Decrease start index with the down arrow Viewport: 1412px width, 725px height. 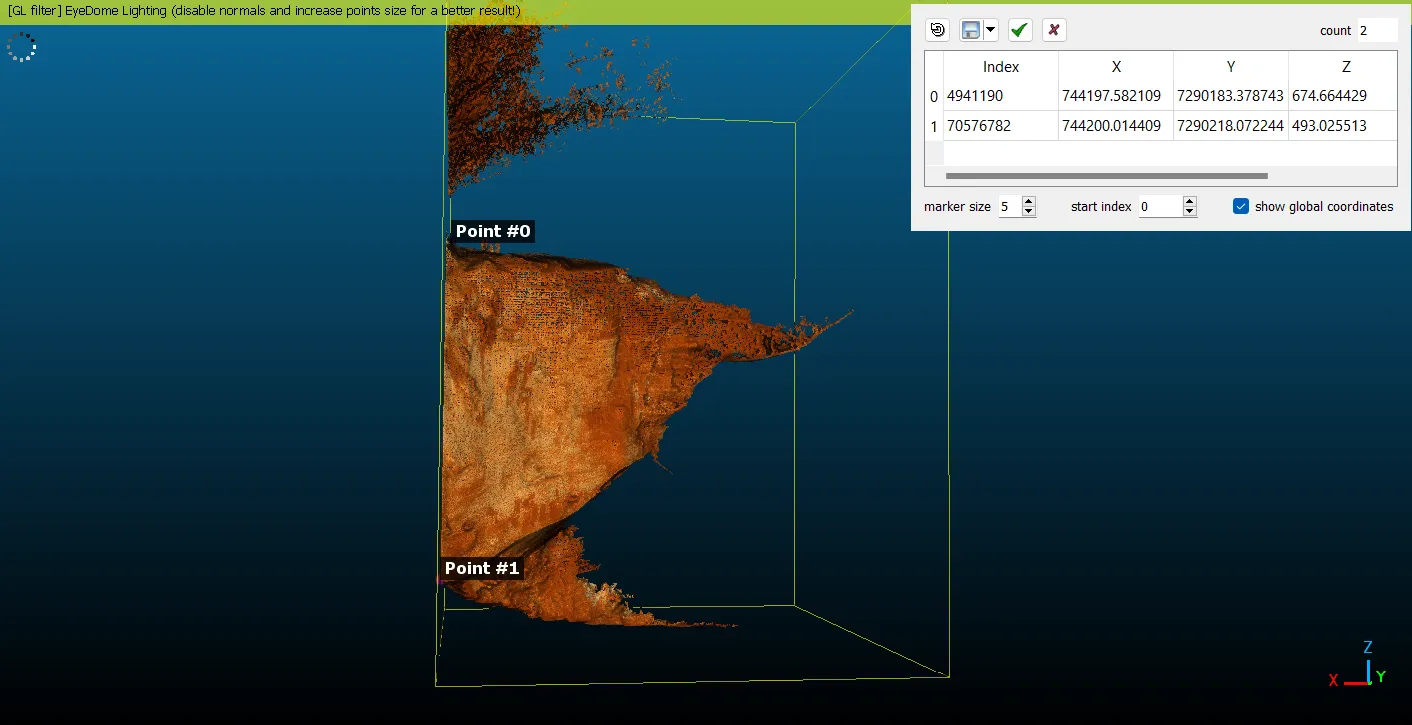click(x=1189, y=212)
